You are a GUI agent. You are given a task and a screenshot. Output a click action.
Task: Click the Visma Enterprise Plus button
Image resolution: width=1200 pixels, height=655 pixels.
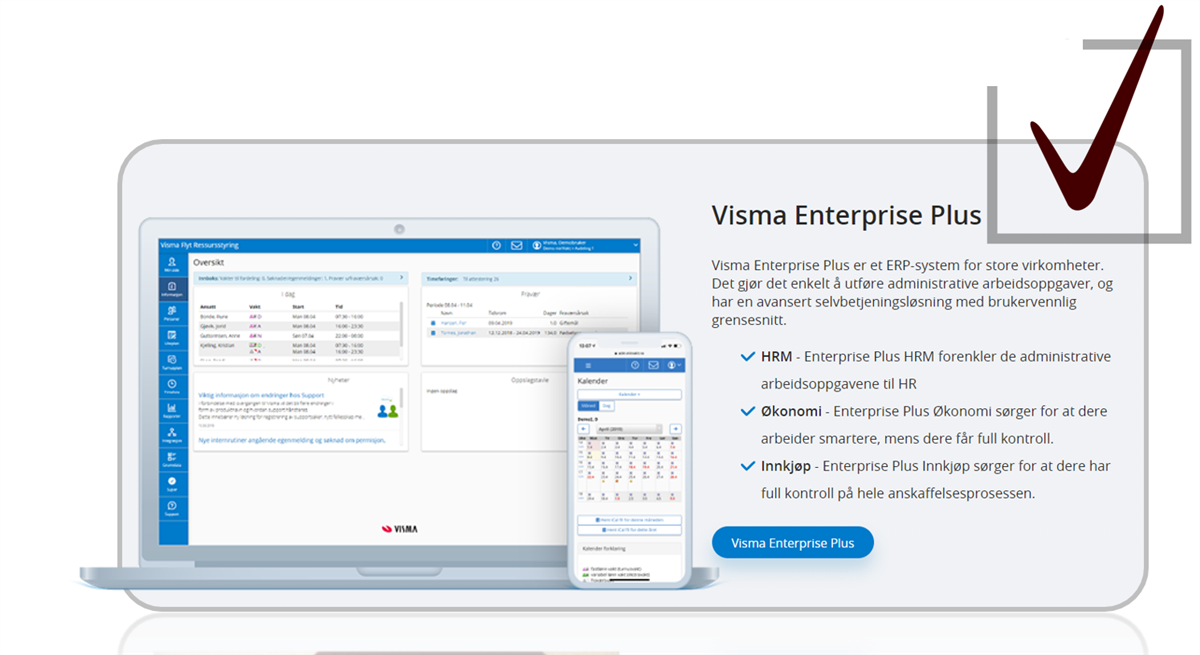coord(792,543)
